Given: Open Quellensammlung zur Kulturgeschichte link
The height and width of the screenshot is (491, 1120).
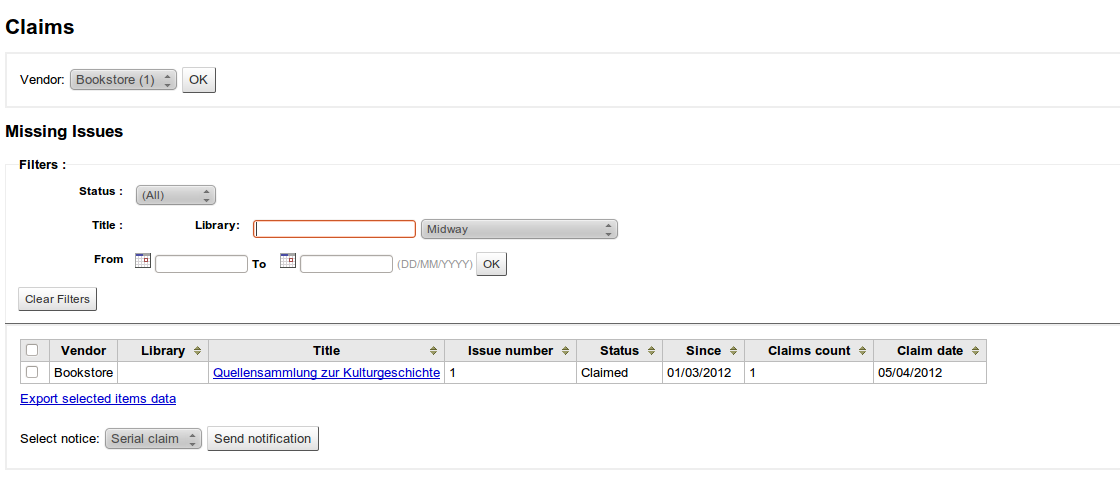Looking at the screenshot, I should [x=326, y=373].
